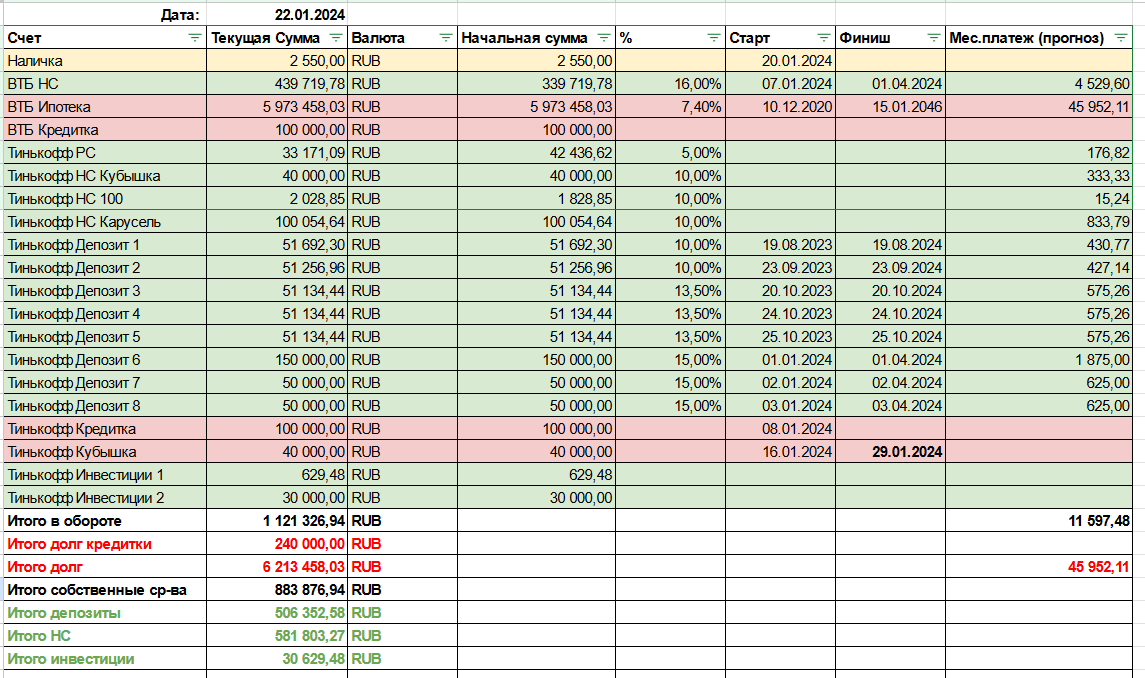Select the 42 436,62 initial sum cell

click(537, 153)
